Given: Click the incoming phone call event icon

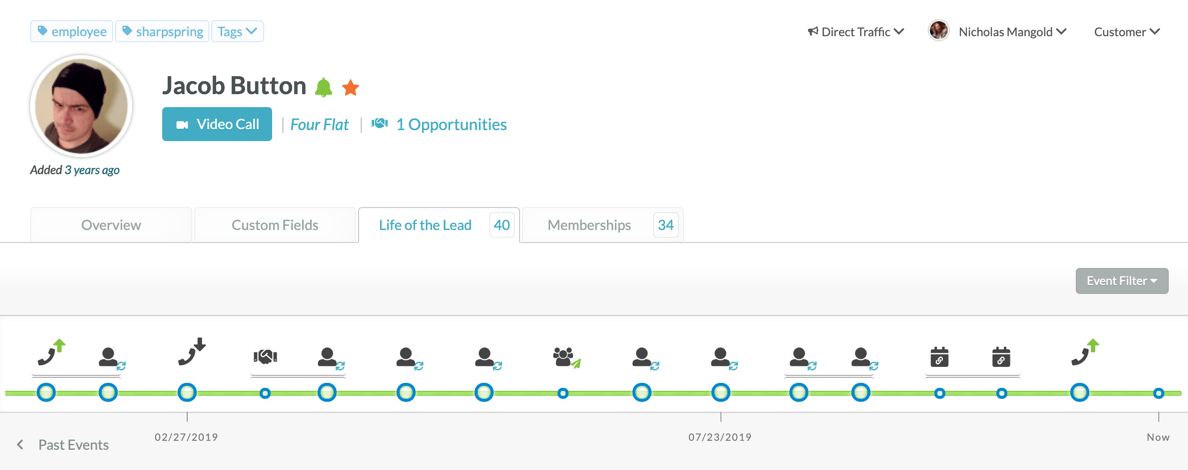Looking at the screenshot, I should (x=191, y=353).
